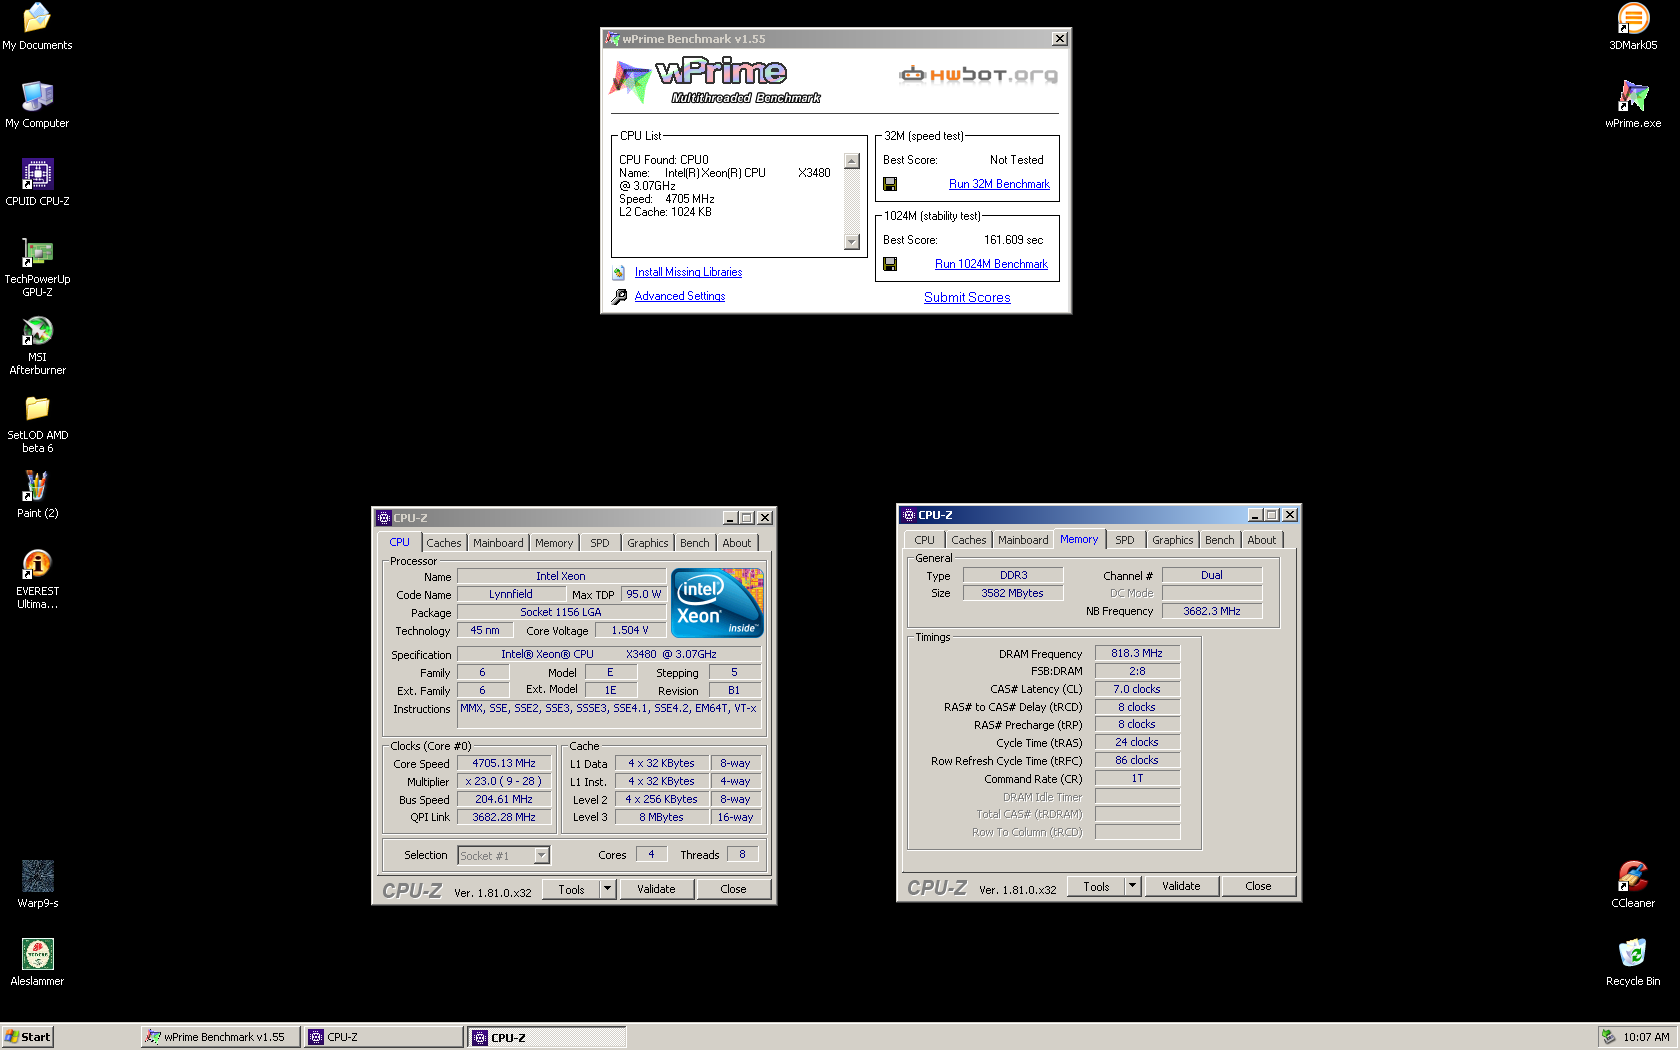This screenshot has height=1050, width=1680.
Task: Click Close button in left CPU-Z
Action: pos(733,889)
